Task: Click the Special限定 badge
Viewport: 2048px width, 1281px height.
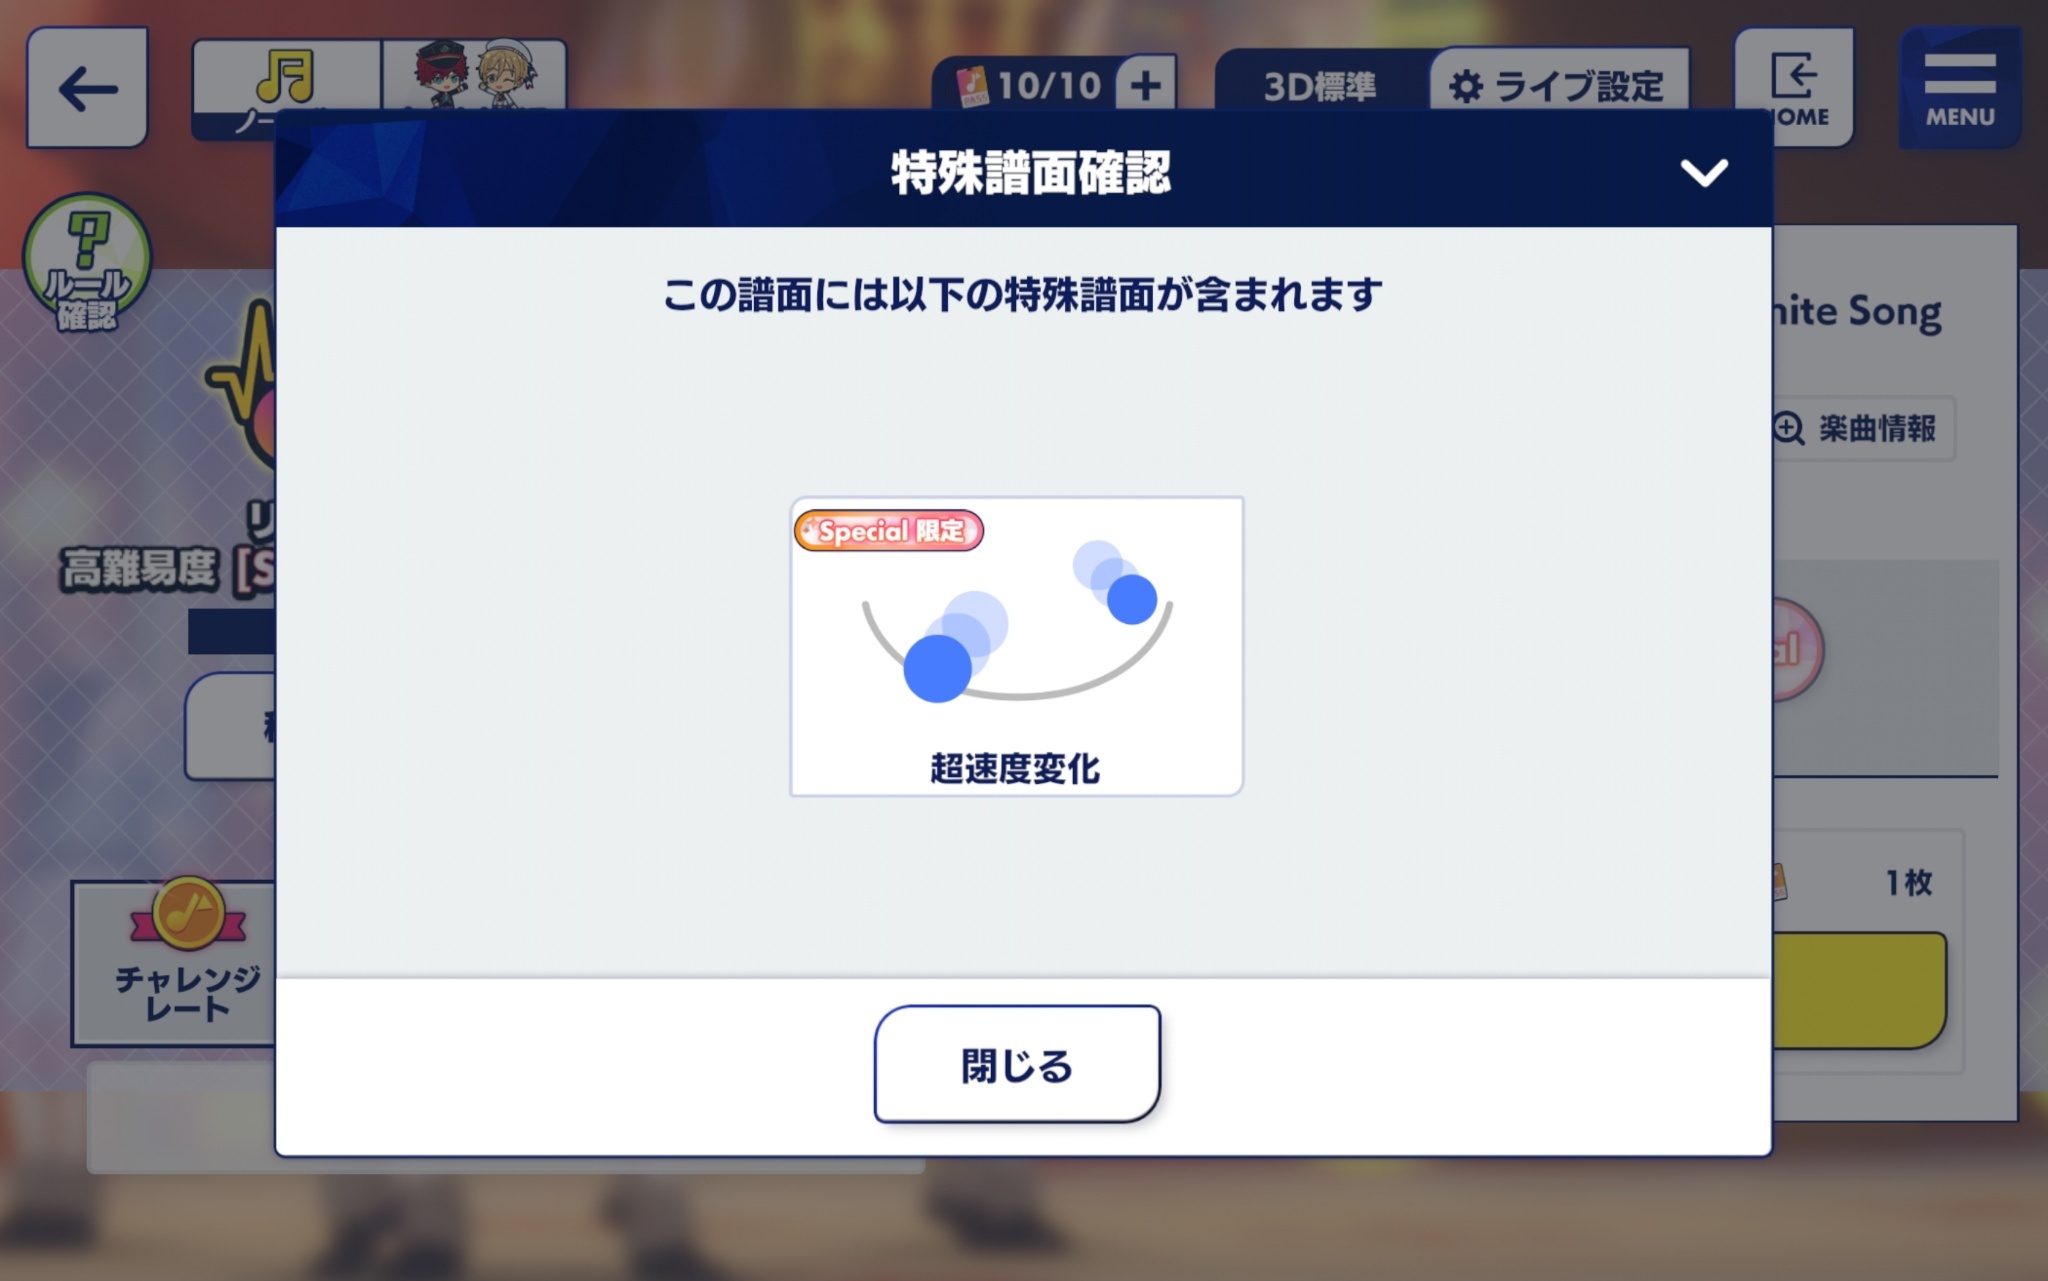Action: (x=889, y=530)
